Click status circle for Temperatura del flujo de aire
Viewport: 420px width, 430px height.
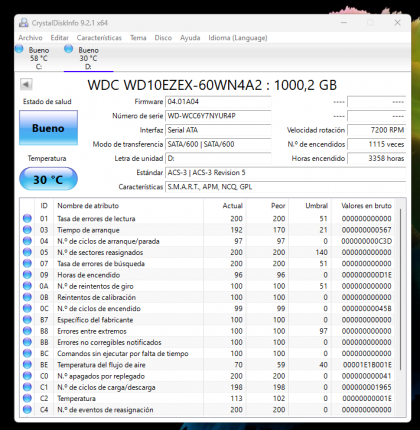point(27,365)
